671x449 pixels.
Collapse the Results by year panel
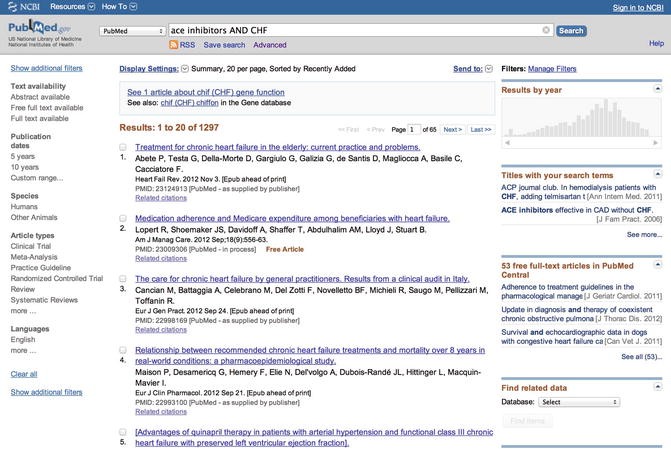[x=657, y=89]
